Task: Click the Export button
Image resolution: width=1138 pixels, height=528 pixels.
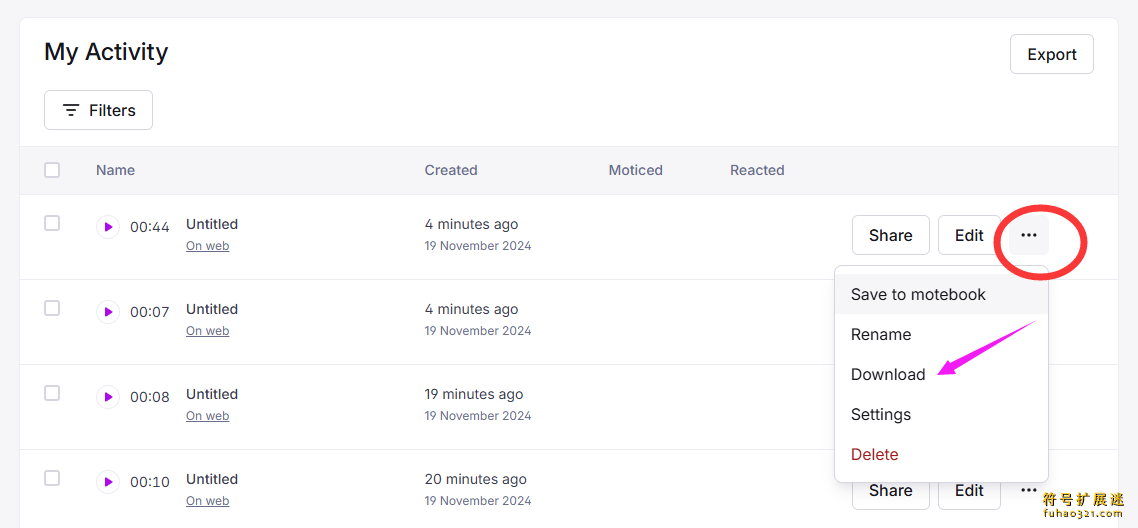Action: point(1052,54)
